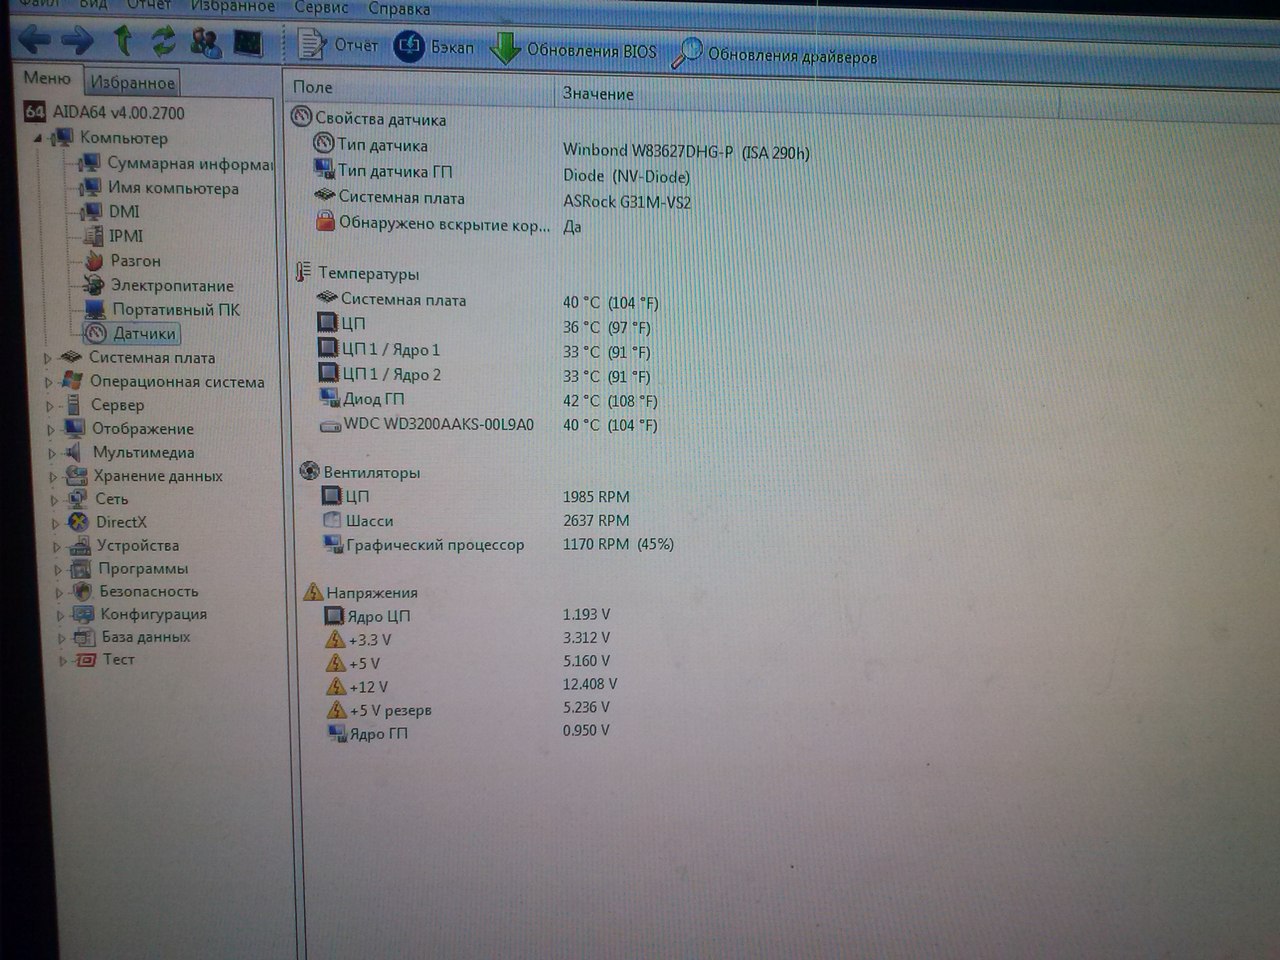Click the hard drive icon for WDC WD3200AAKS
The width and height of the screenshot is (1280, 960).
tap(330, 426)
